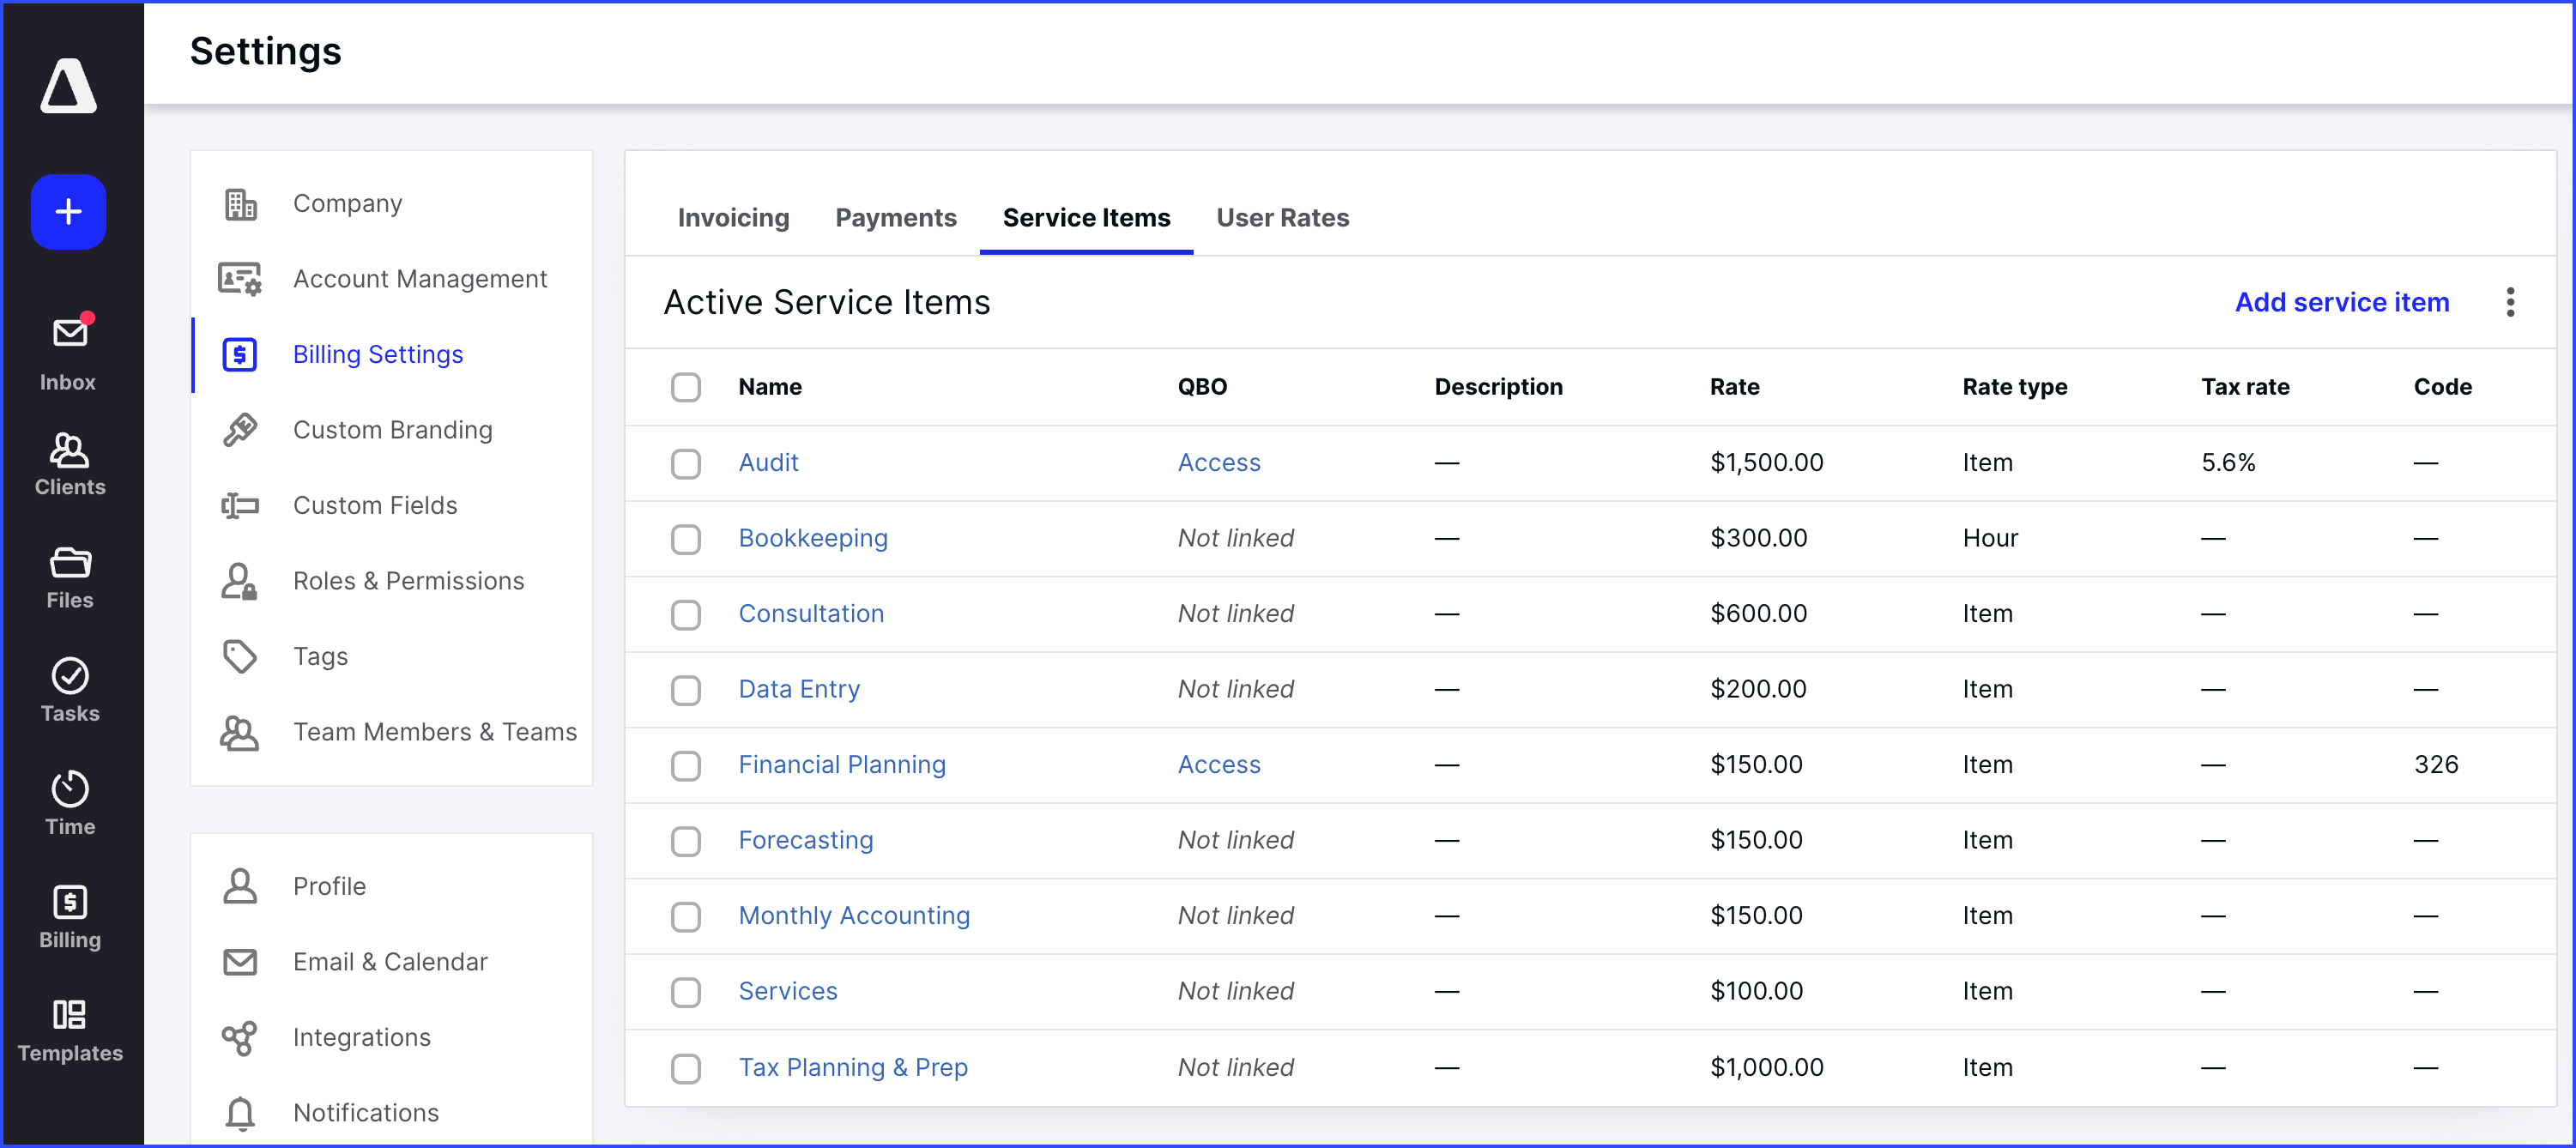This screenshot has width=2576, height=1148.
Task: Open the Time tracking sidebar icon
Action: click(x=68, y=800)
